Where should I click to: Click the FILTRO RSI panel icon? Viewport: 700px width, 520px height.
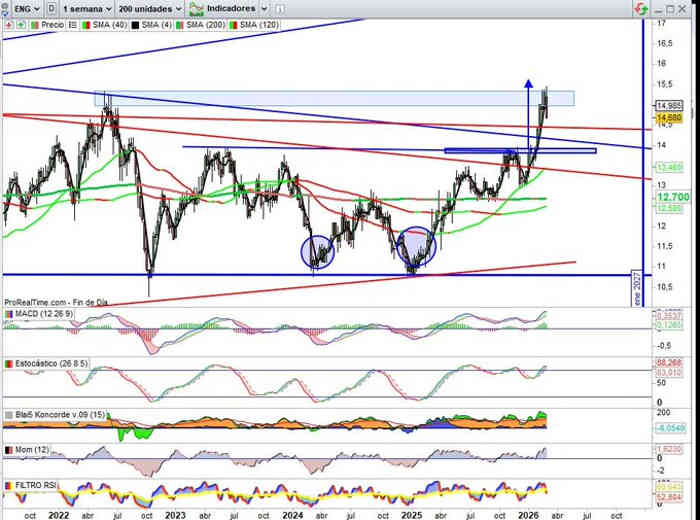[x=9, y=485]
